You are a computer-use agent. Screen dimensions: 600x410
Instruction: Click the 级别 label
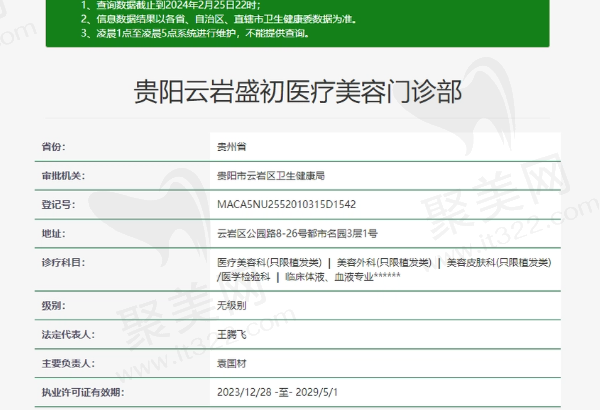pos(54,306)
